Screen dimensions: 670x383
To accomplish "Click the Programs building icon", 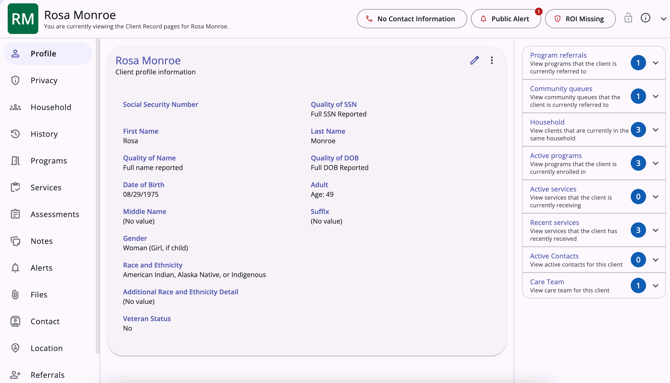I will pos(15,161).
